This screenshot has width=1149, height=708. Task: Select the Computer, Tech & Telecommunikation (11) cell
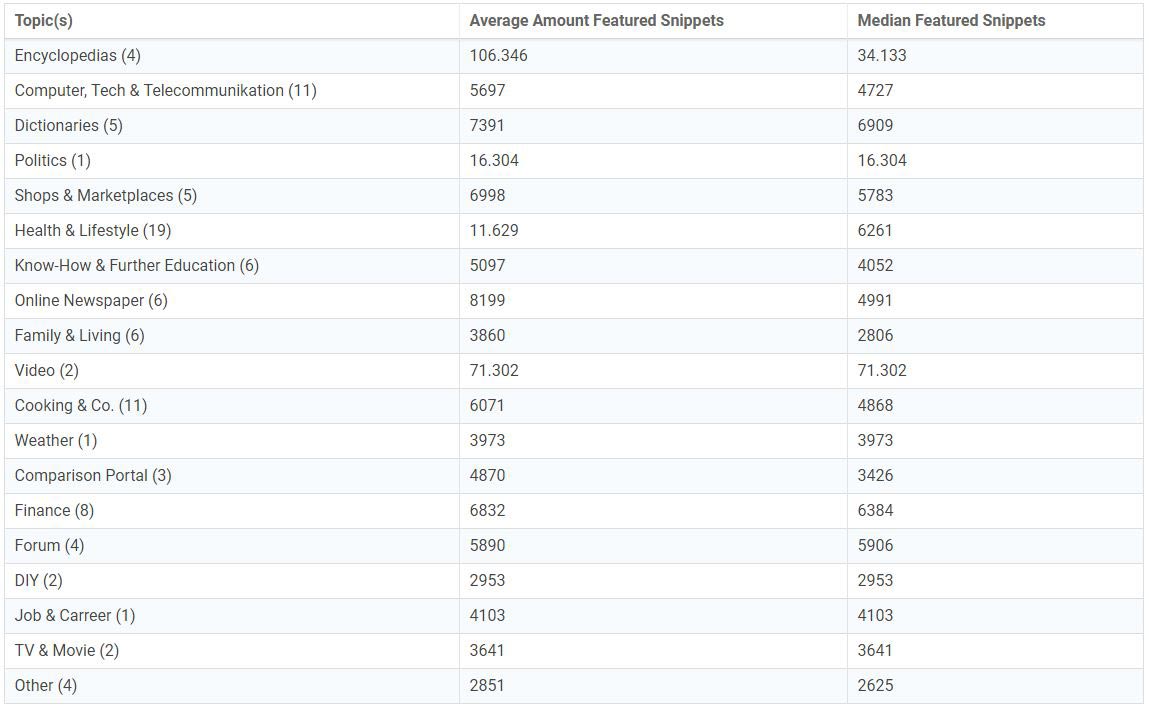pyautogui.click(x=165, y=90)
